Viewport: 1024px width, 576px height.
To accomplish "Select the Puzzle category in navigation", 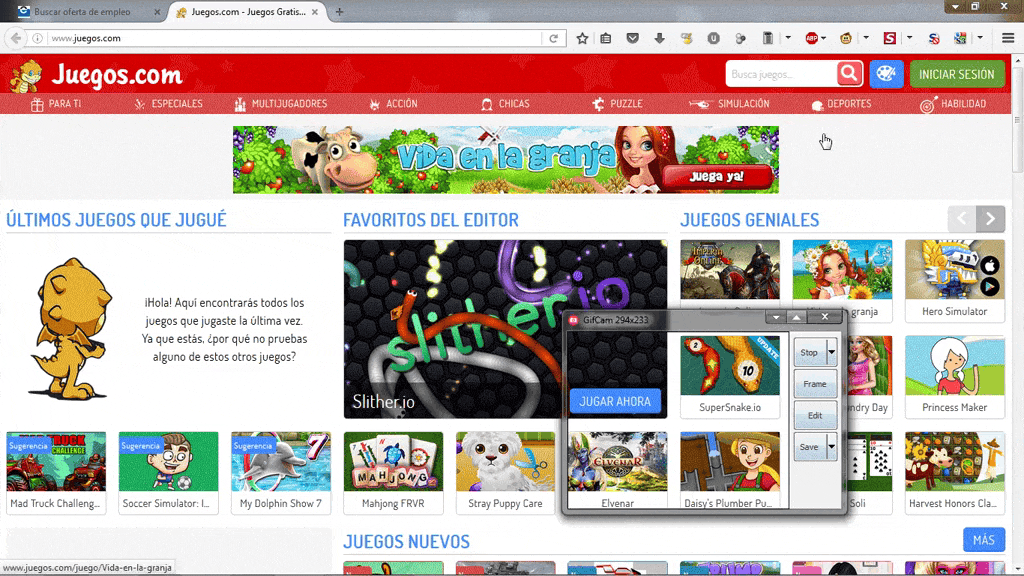I will [x=617, y=104].
